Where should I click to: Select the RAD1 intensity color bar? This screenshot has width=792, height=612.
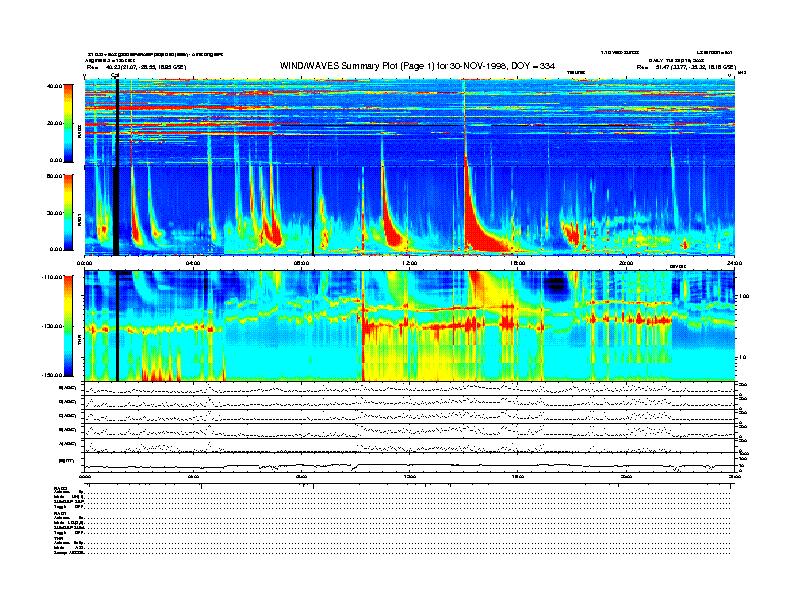tap(68, 212)
